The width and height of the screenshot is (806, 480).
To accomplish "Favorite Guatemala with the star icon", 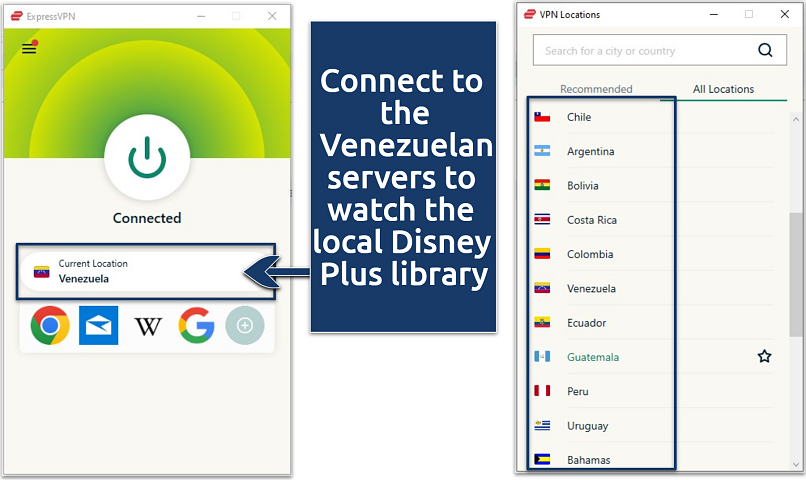I will pyautogui.click(x=764, y=356).
